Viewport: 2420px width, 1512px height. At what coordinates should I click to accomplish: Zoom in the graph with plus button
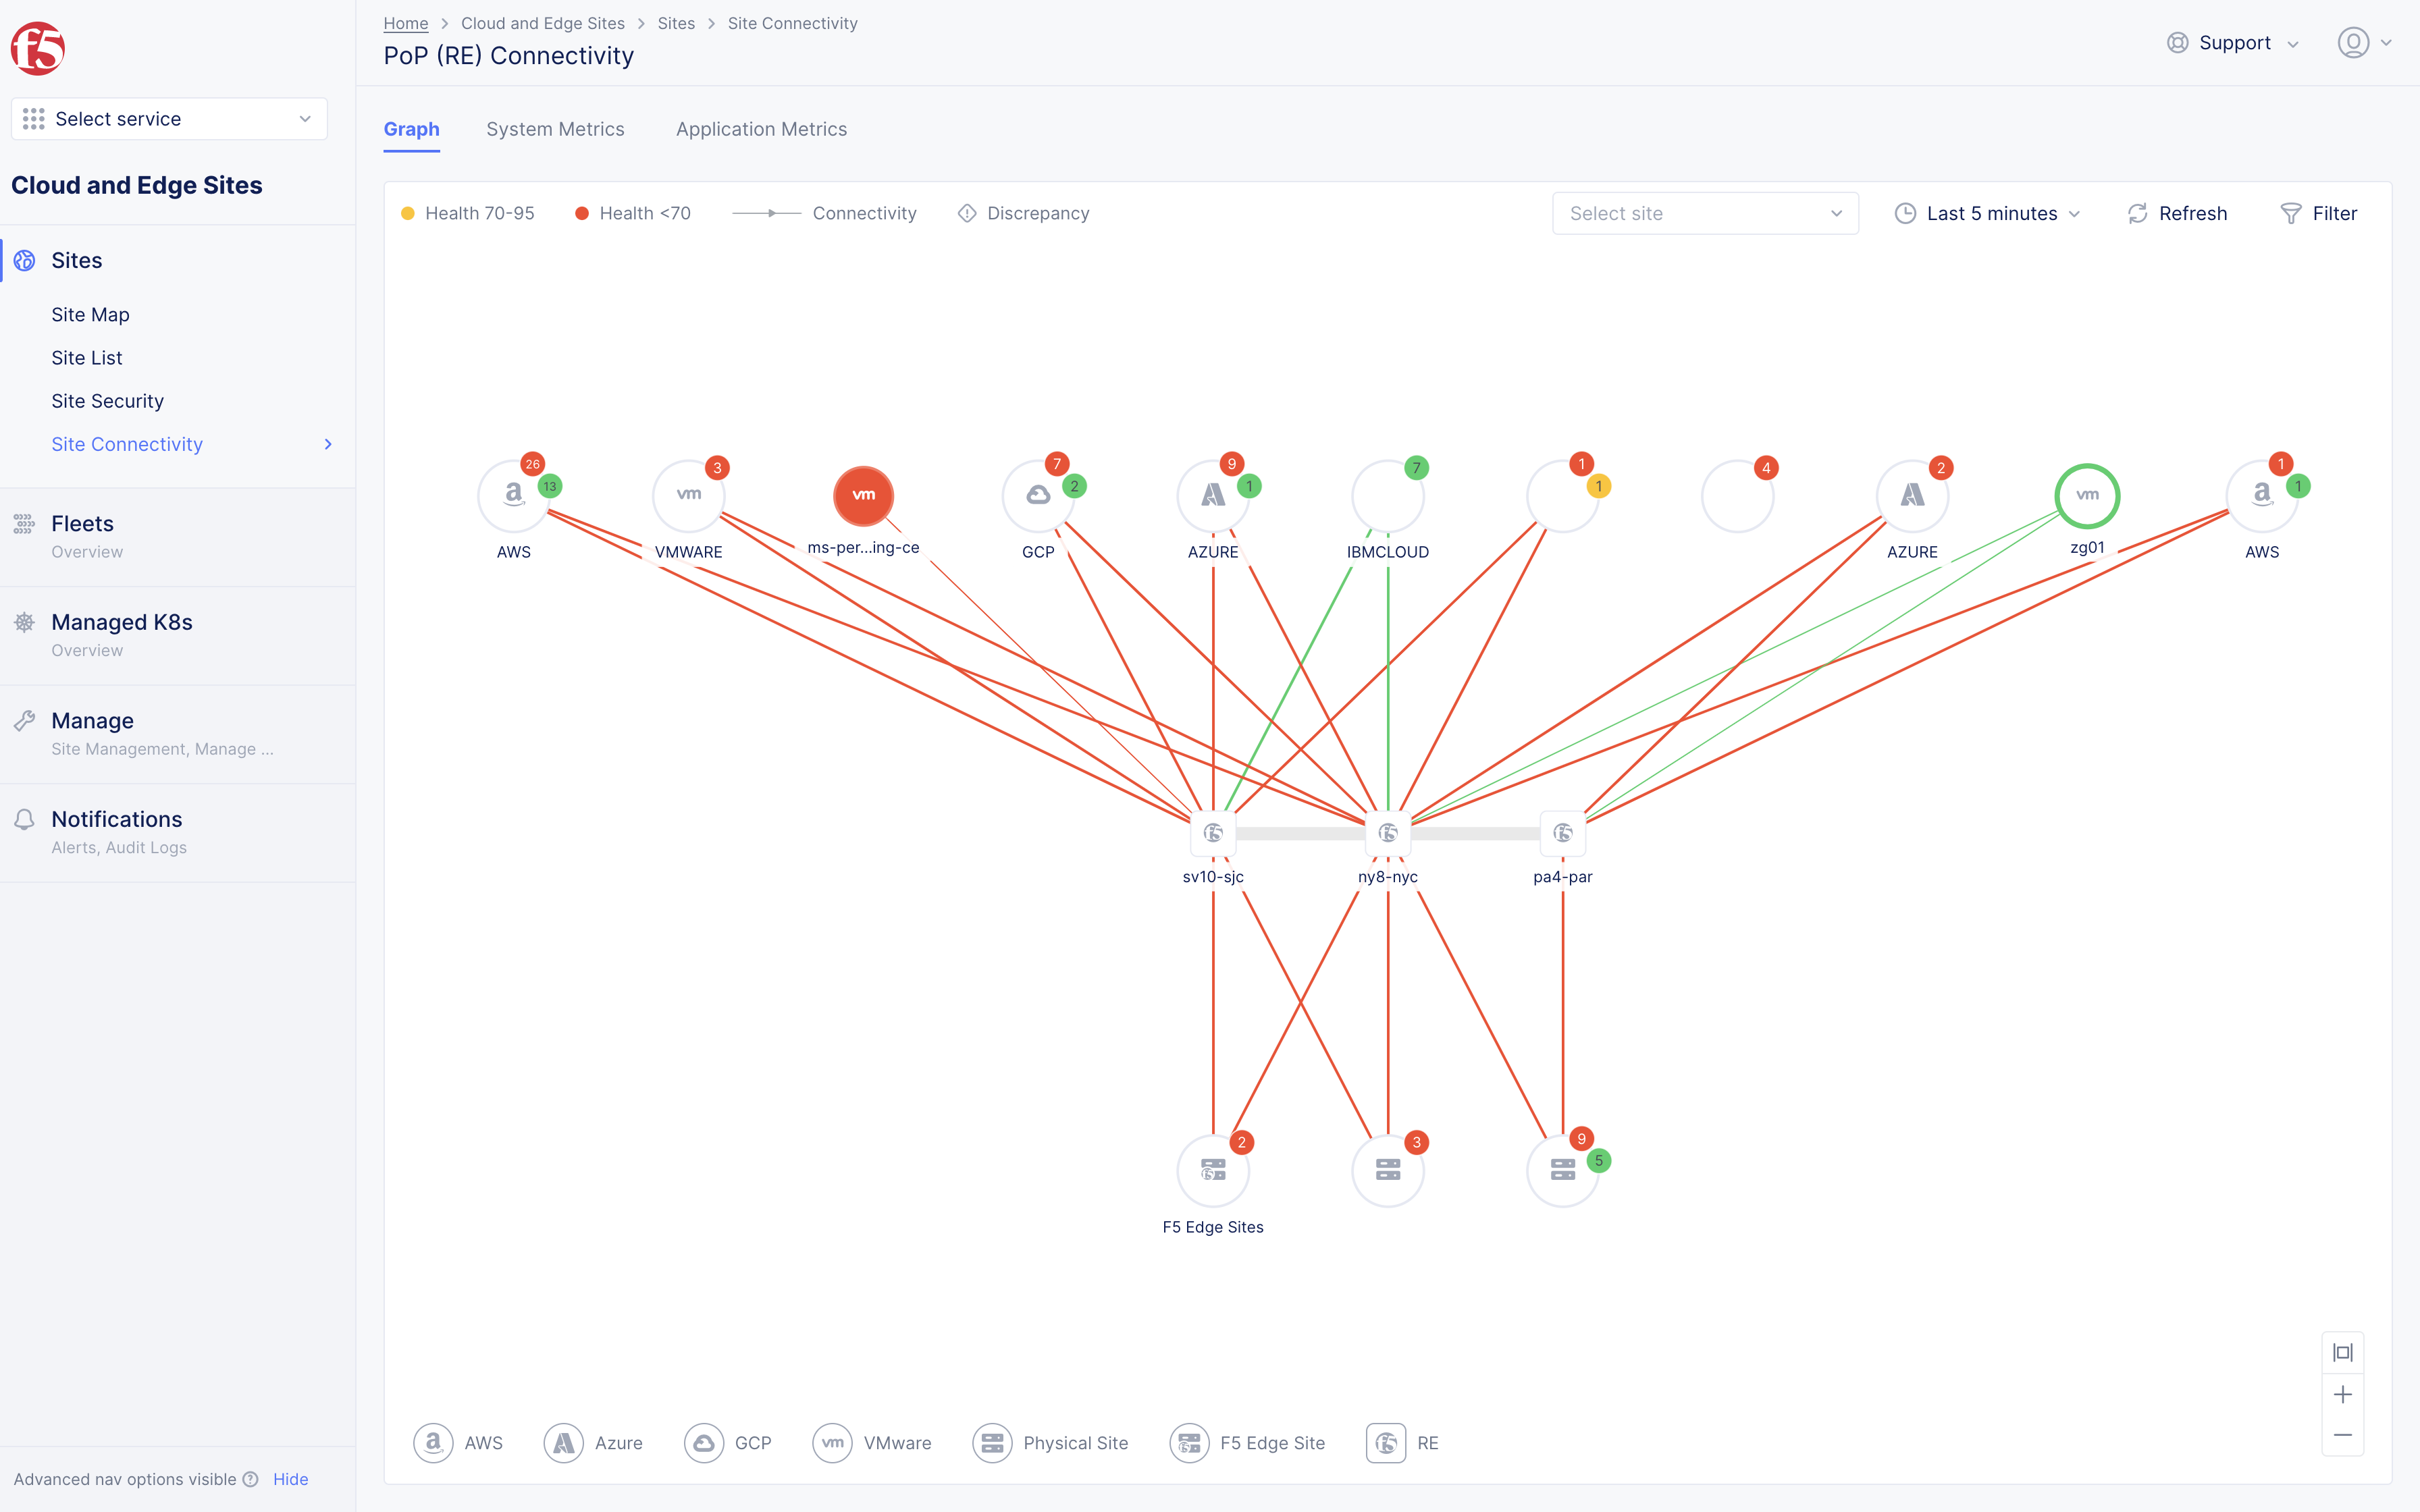[x=2343, y=1394]
